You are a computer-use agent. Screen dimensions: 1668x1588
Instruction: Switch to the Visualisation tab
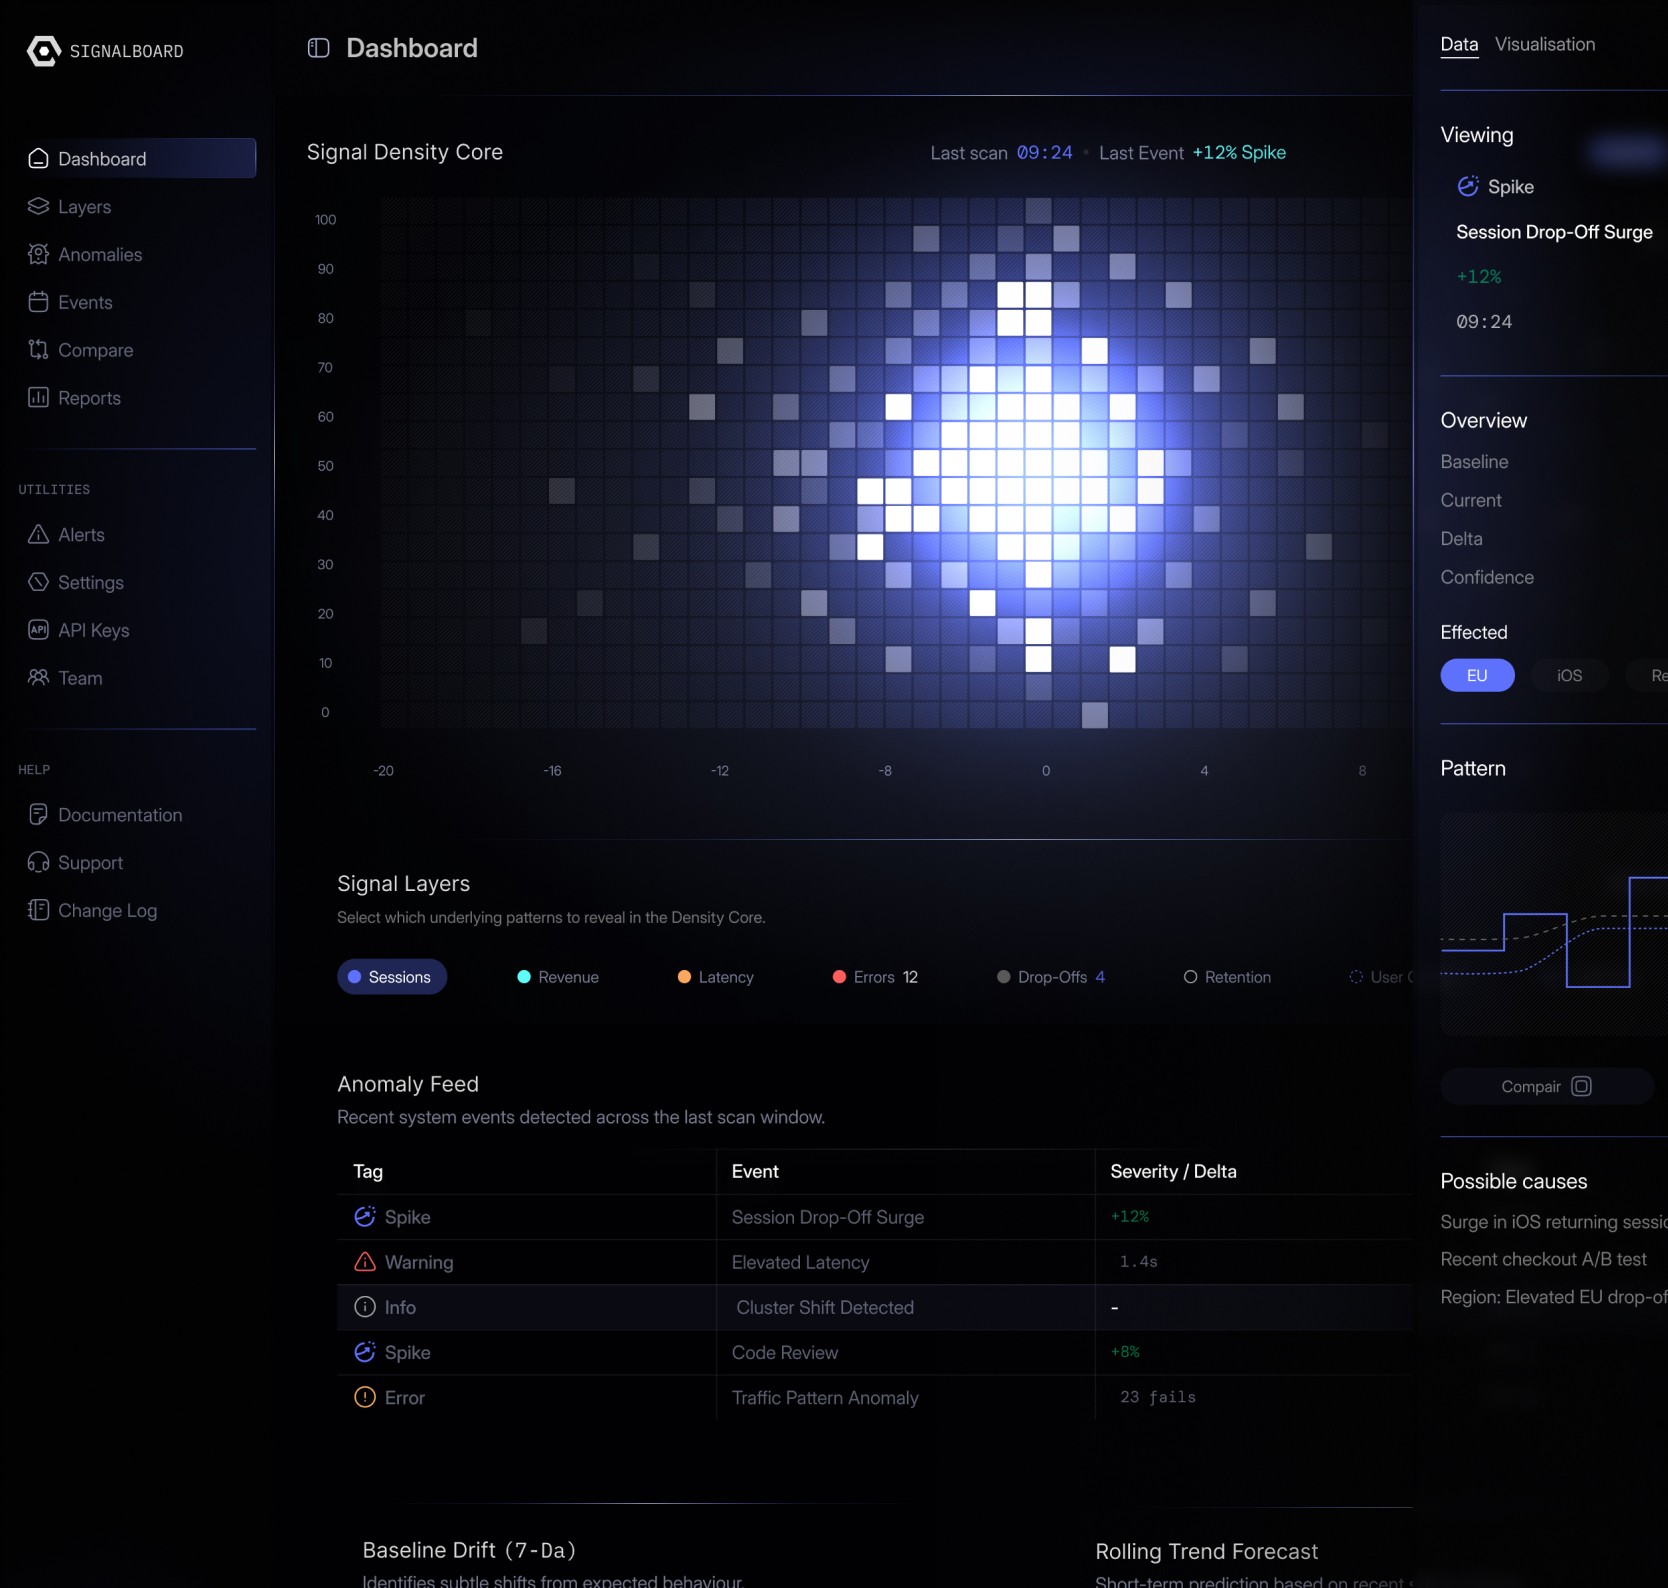coord(1545,45)
